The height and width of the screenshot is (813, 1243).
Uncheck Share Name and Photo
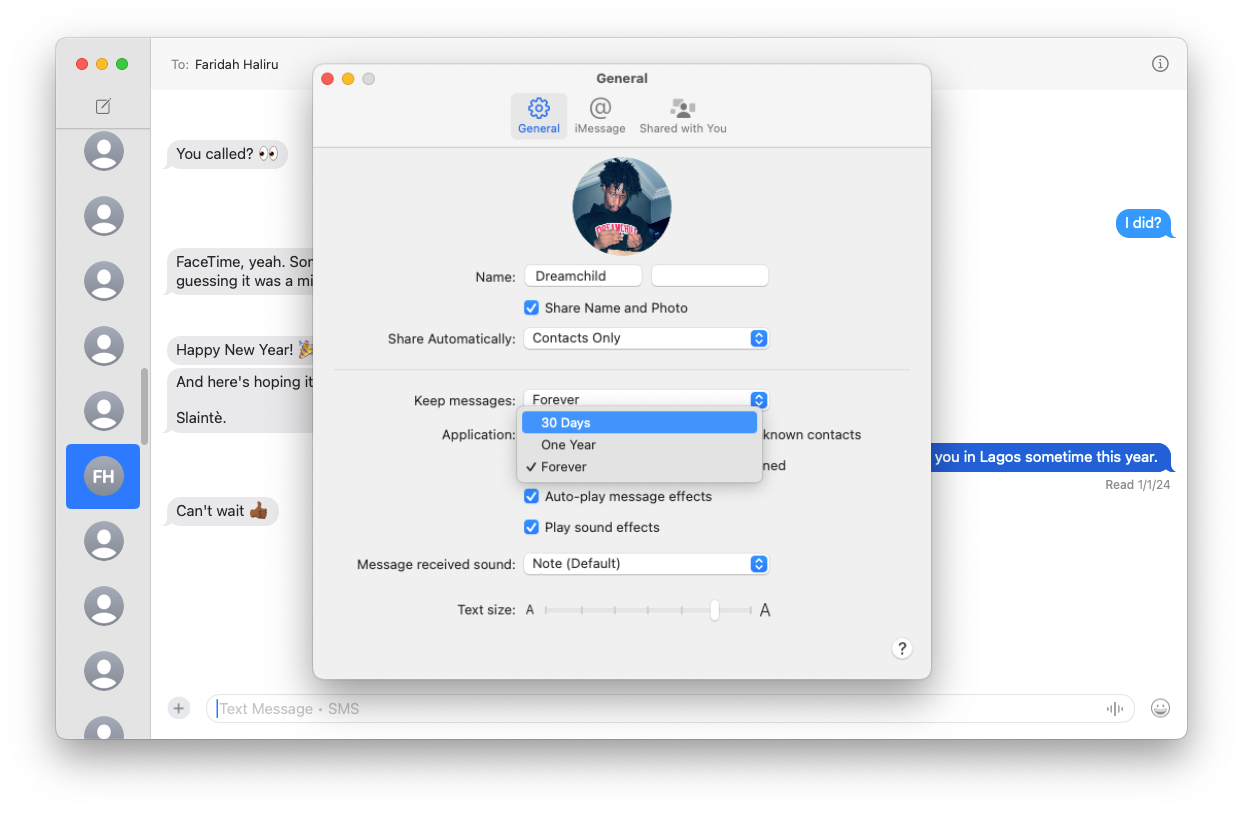tap(531, 308)
